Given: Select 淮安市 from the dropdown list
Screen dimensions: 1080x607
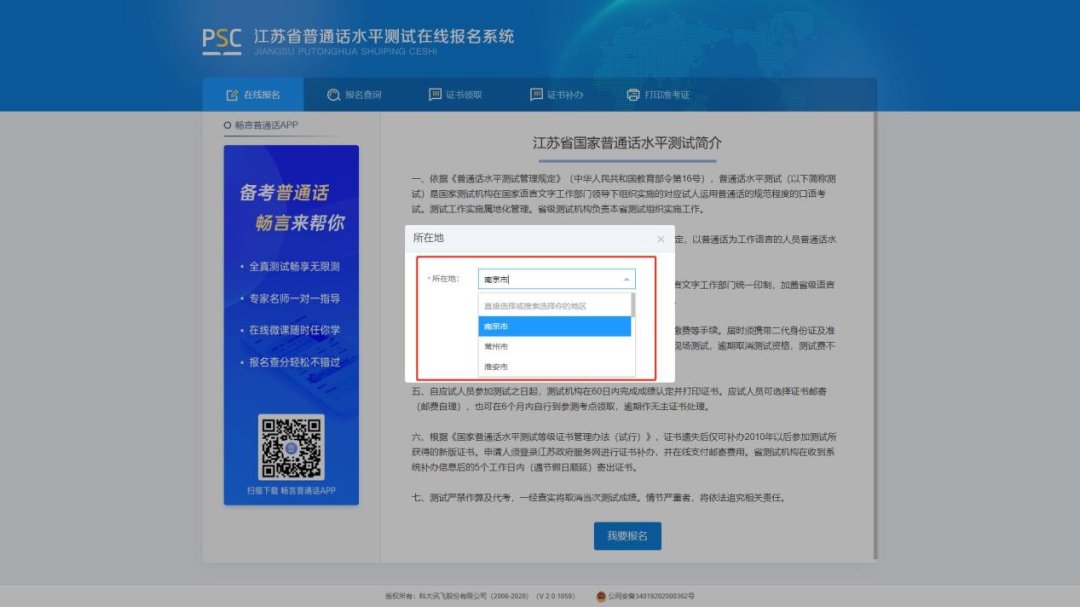Looking at the screenshot, I should [554, 367].
